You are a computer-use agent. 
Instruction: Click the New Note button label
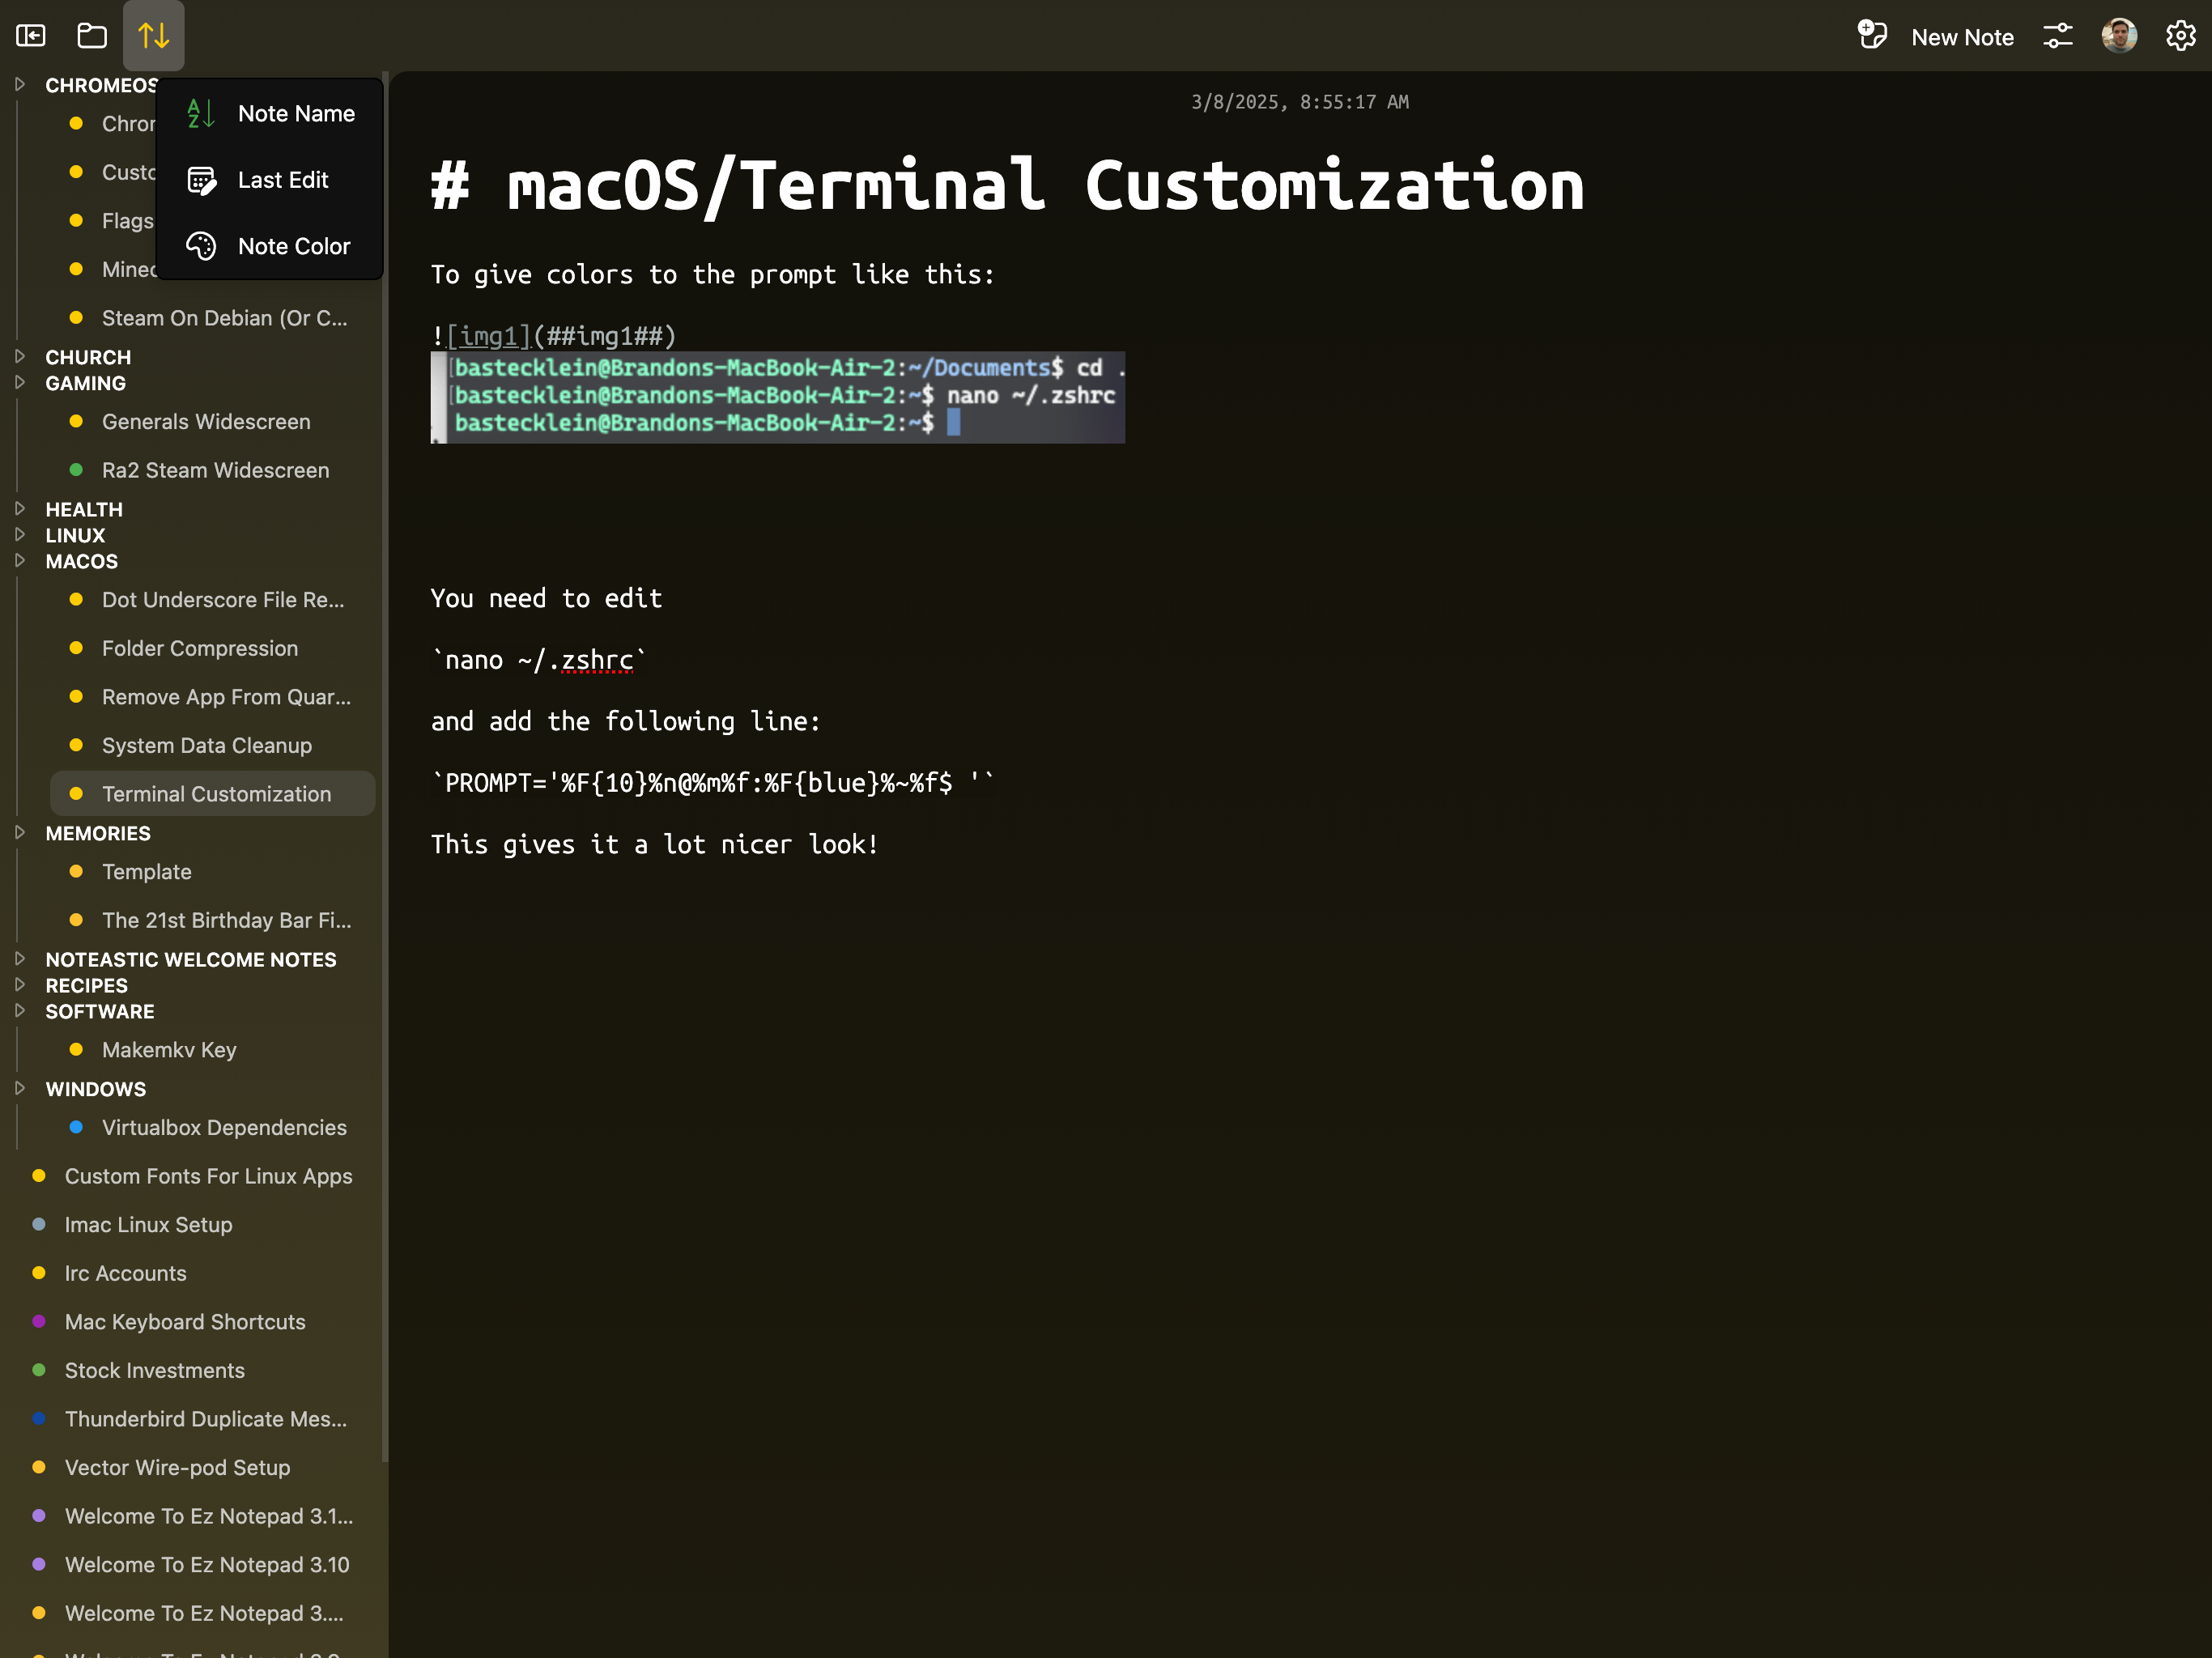coord(1962,37)
